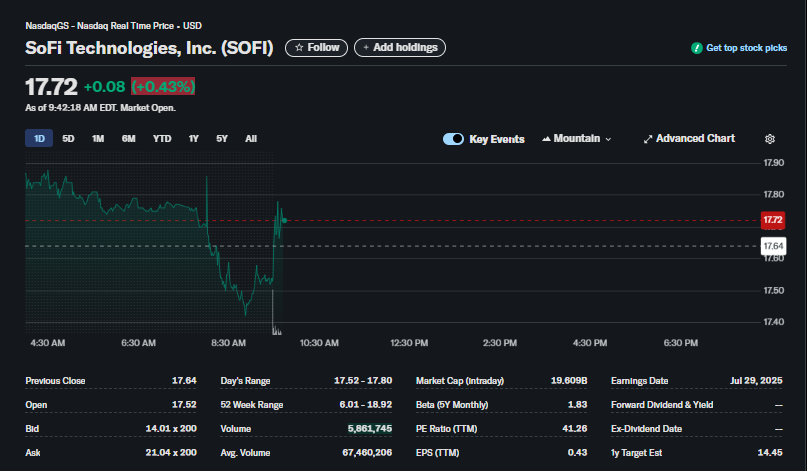Click the red 17.72 current price marker
This screenshot has height=471, width=807.
coord(773,220)
